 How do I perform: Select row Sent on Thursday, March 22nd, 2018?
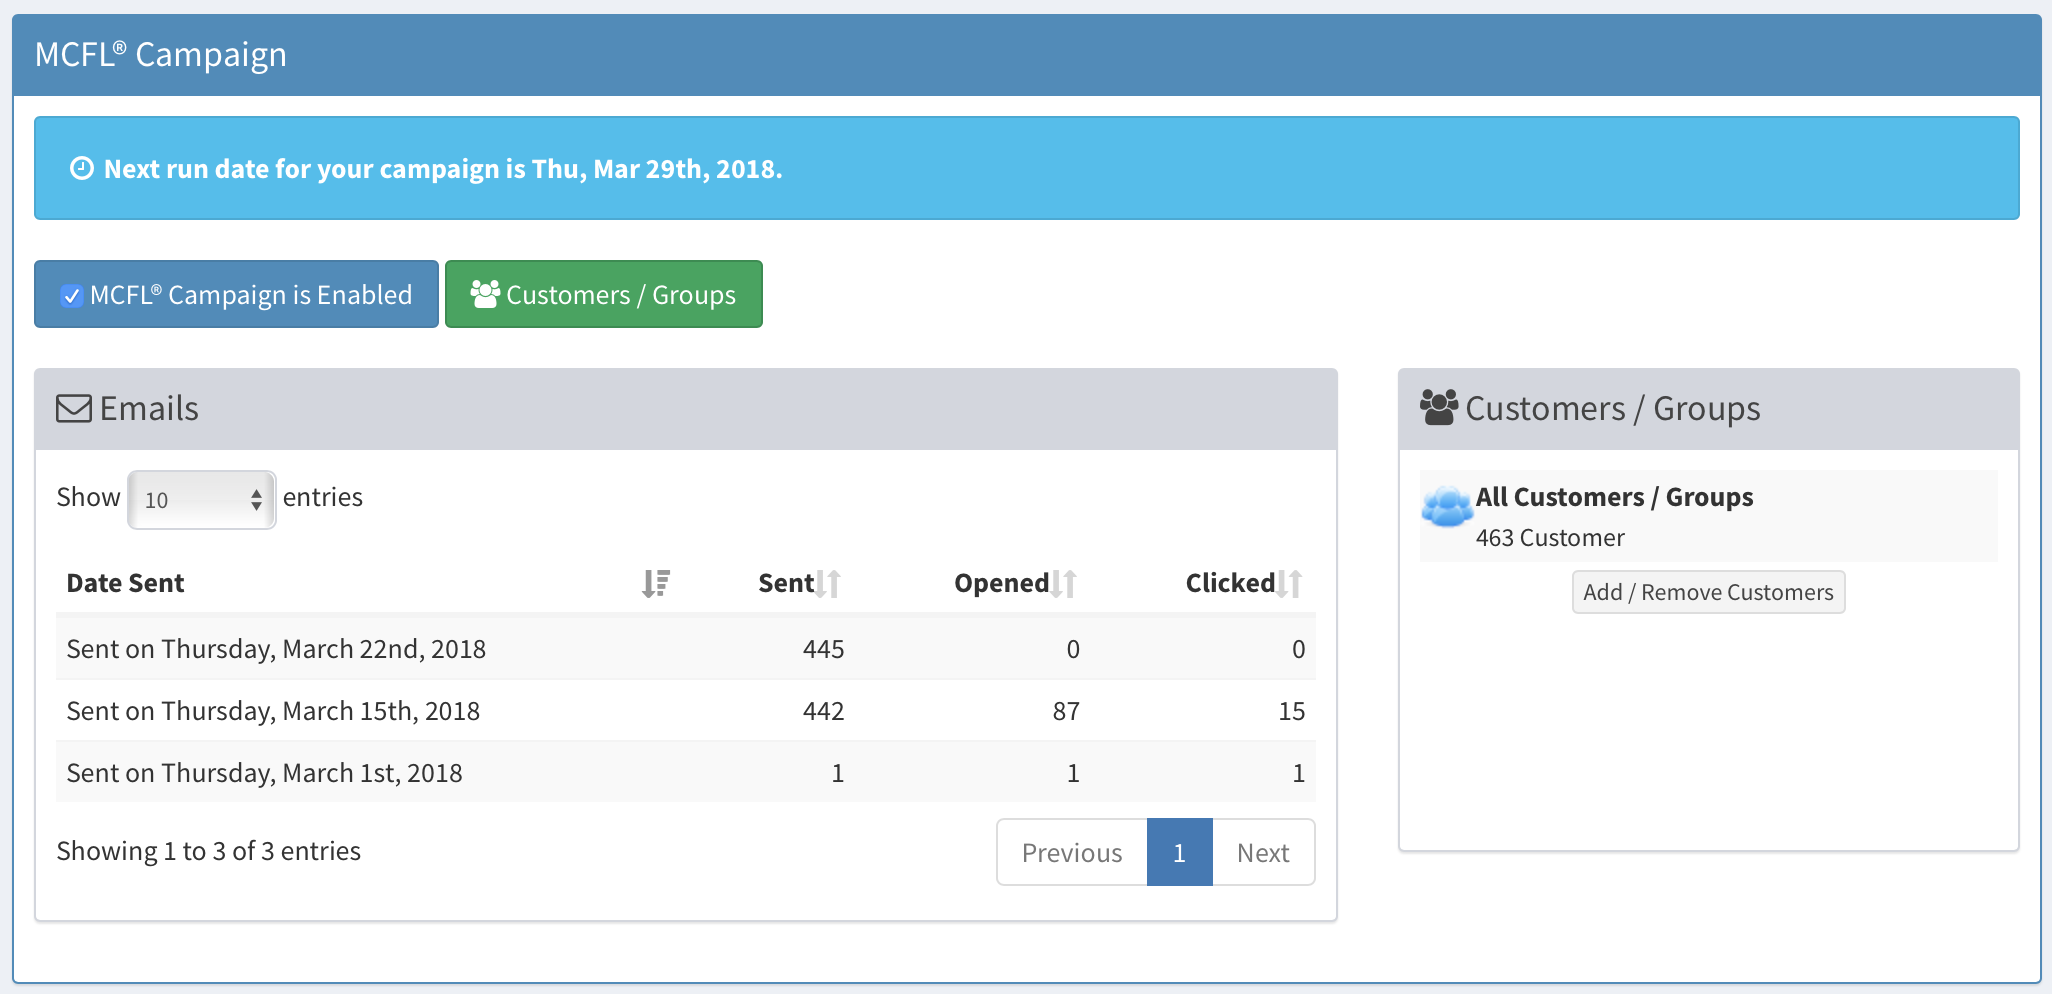click(685, 649)
